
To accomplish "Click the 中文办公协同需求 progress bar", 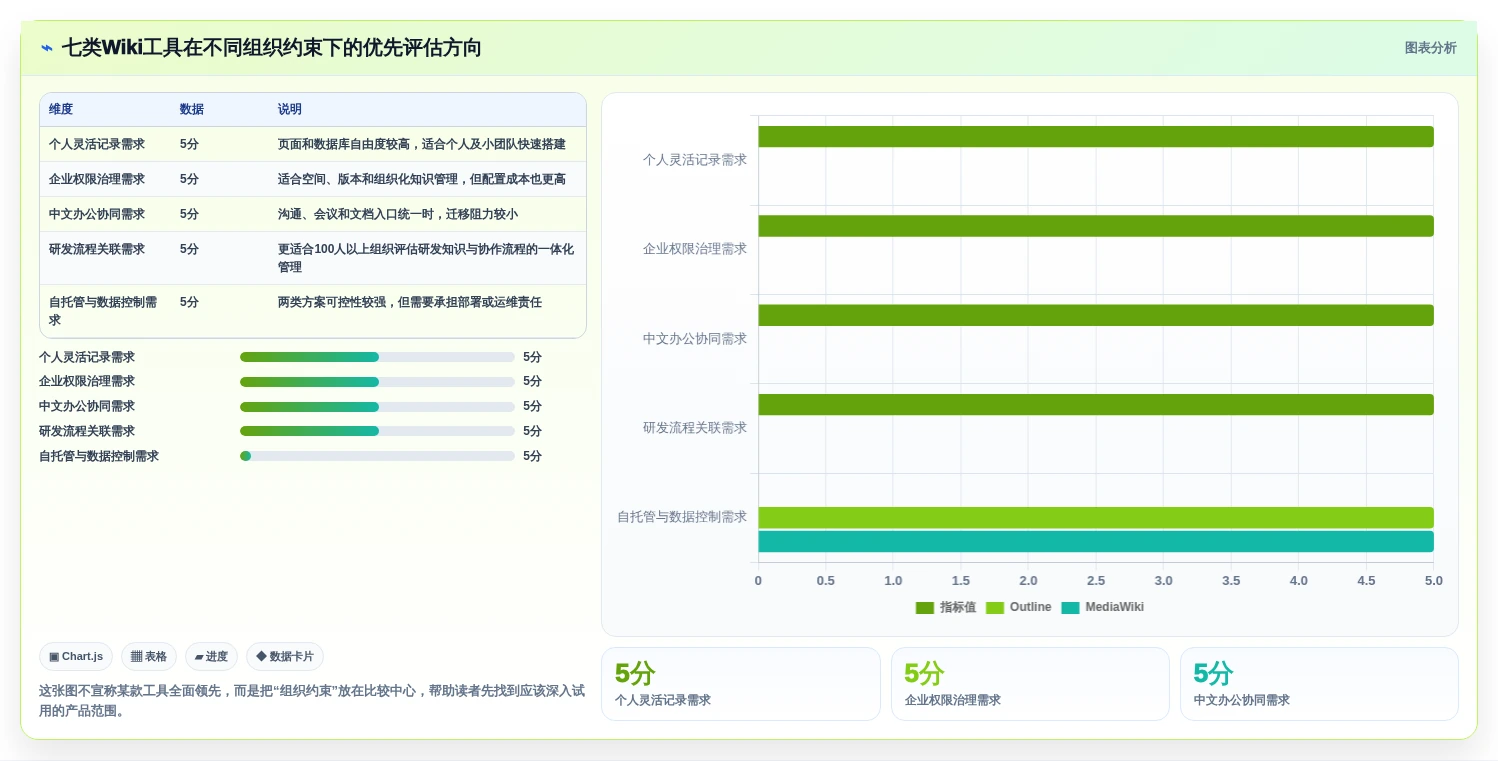I will coord(377,406).
